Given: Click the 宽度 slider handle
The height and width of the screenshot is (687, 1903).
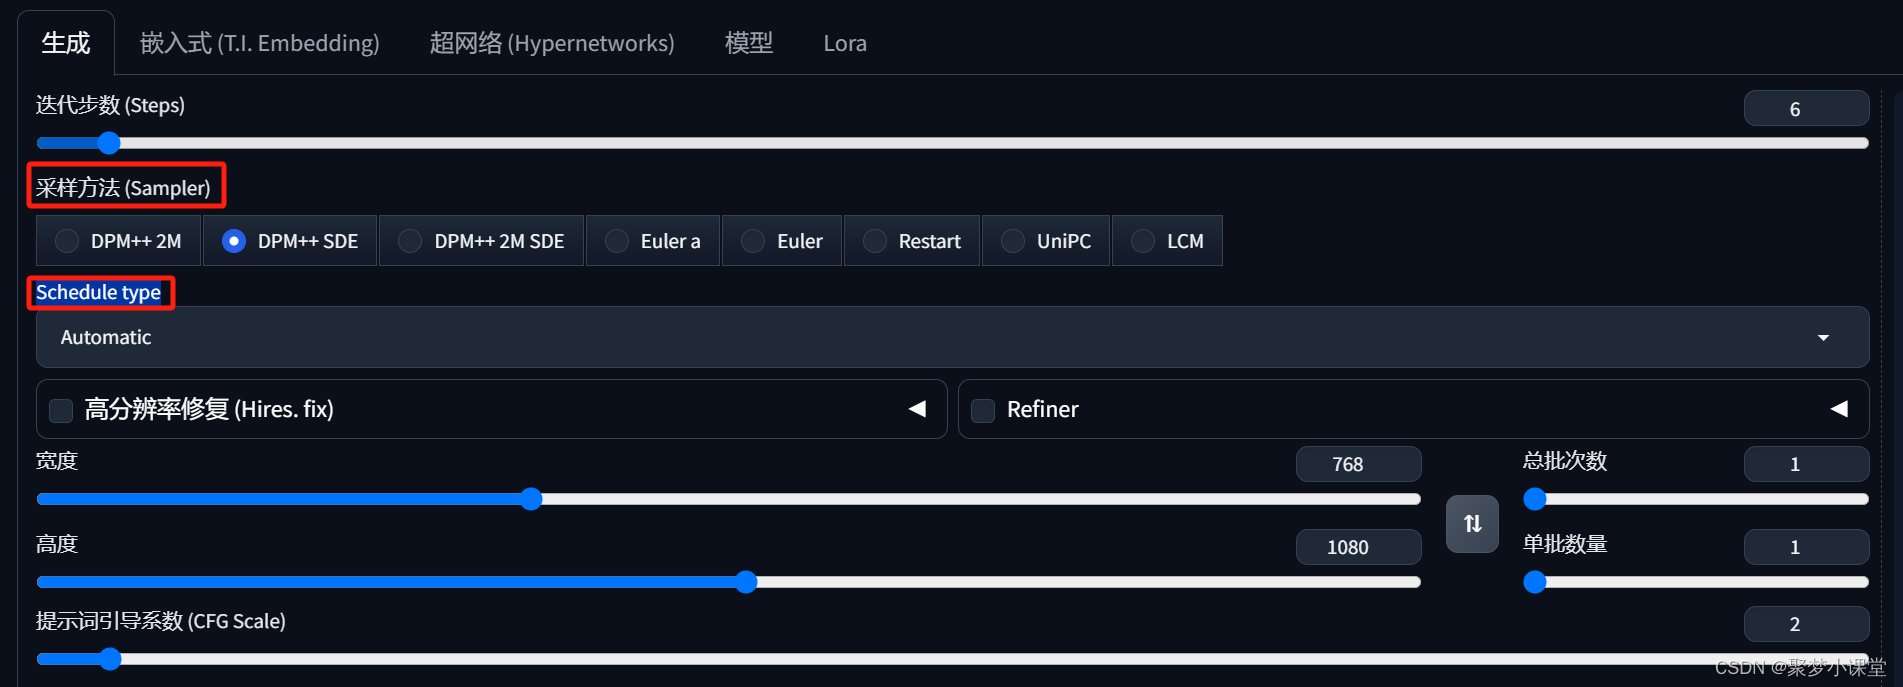Looking at the screenshot, I should [531, 499].
